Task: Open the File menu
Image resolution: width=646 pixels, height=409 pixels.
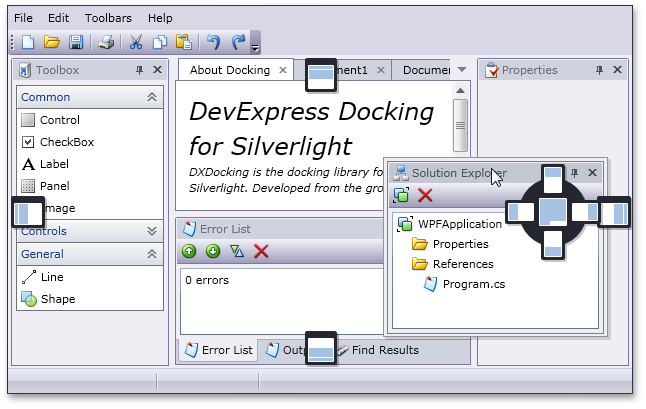Action: 23,18
